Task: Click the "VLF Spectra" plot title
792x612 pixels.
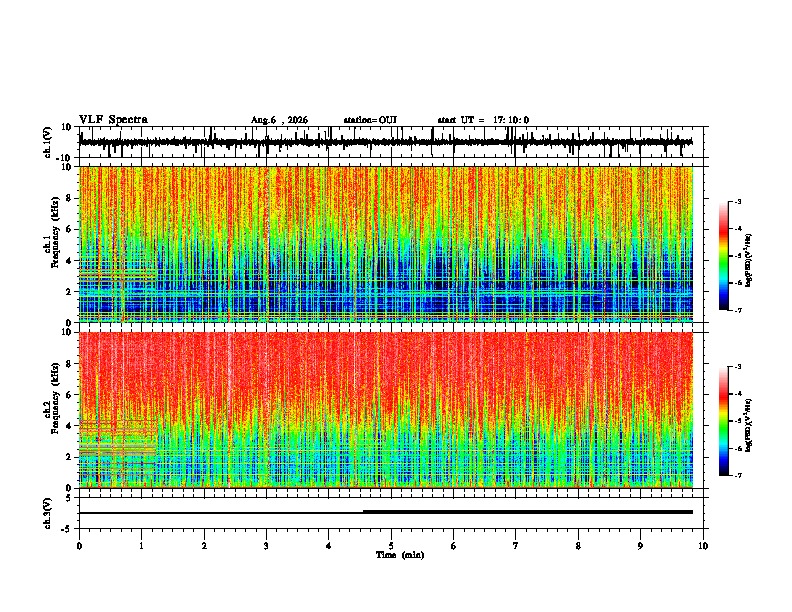Action: (x=113, y=120)
